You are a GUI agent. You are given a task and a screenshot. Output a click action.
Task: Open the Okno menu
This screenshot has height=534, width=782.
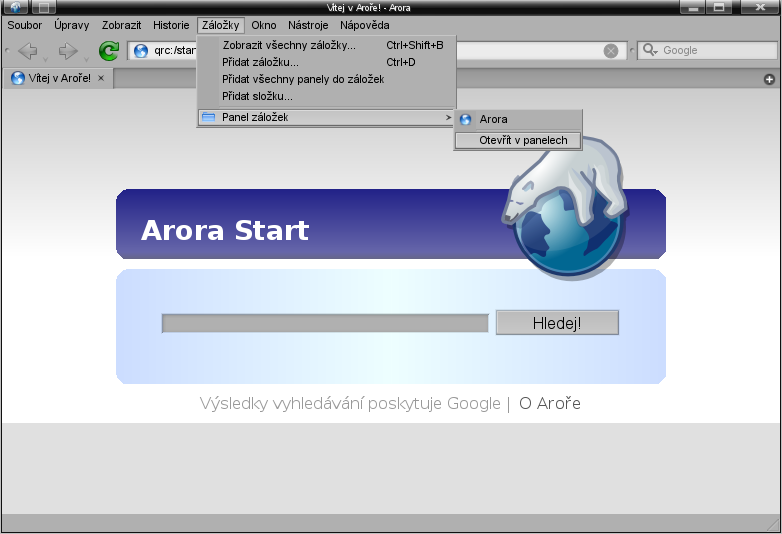[264, 25]
